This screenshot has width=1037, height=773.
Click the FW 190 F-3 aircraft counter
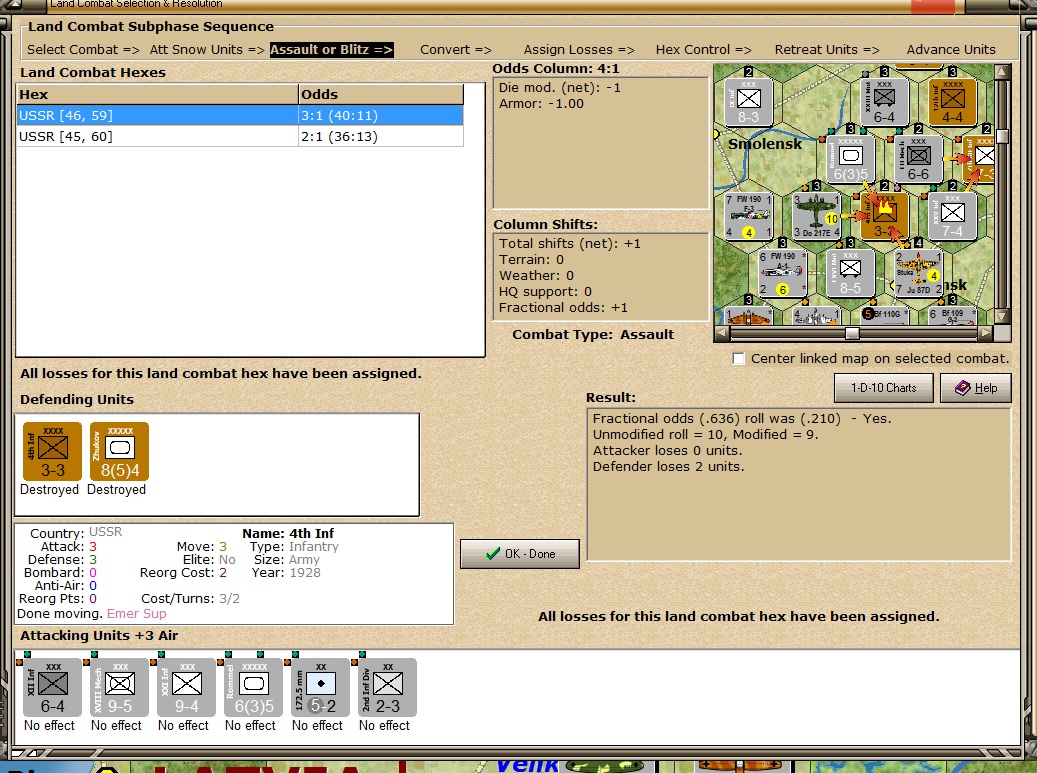pos(749,216)
